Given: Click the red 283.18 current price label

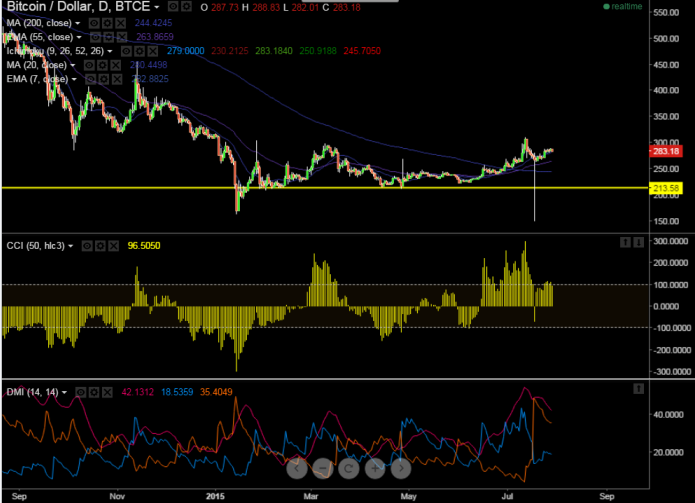Looking at the screenshot, I should point(665,152).
